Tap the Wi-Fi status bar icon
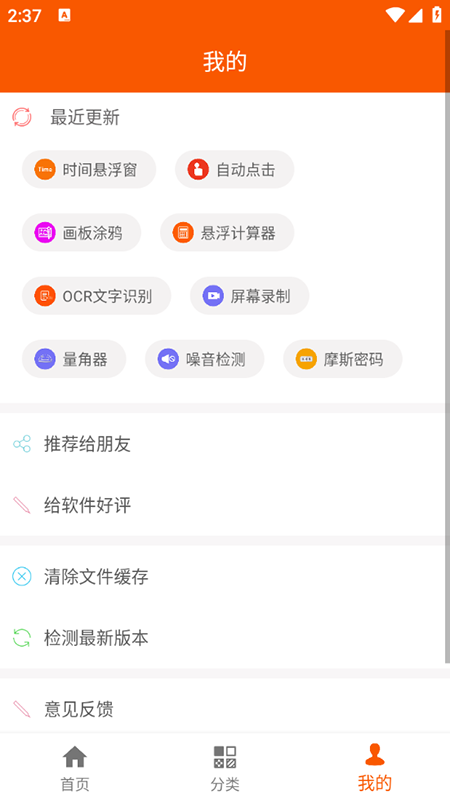Viewport: 450px width, 801px height. pyautogui.click(x=394, y=15)
